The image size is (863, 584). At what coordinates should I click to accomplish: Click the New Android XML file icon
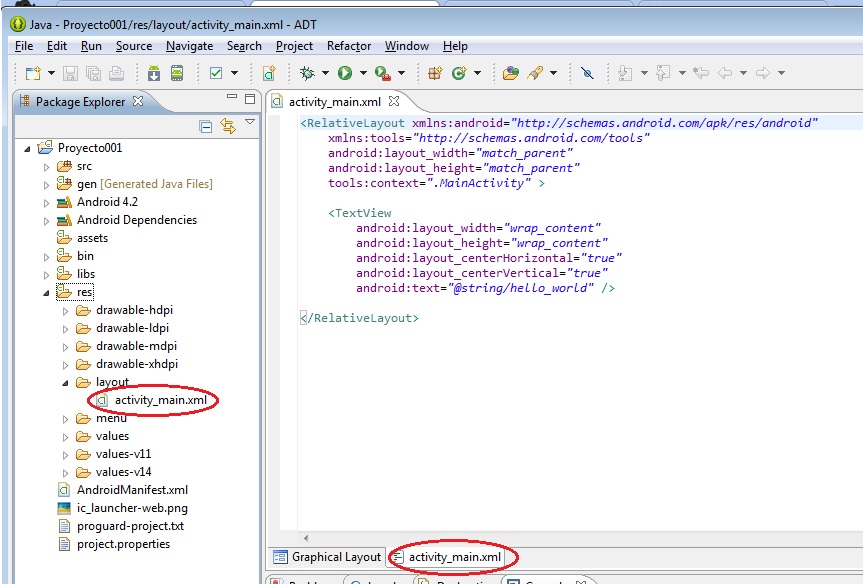[x=269, y=73]
